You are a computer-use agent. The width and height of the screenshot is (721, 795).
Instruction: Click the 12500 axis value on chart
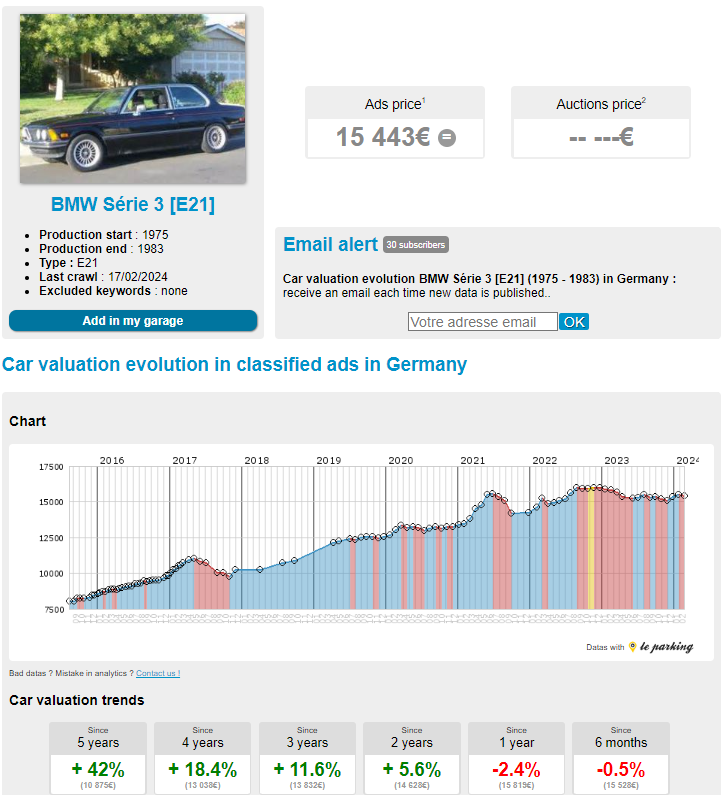(x=51, y=538)
